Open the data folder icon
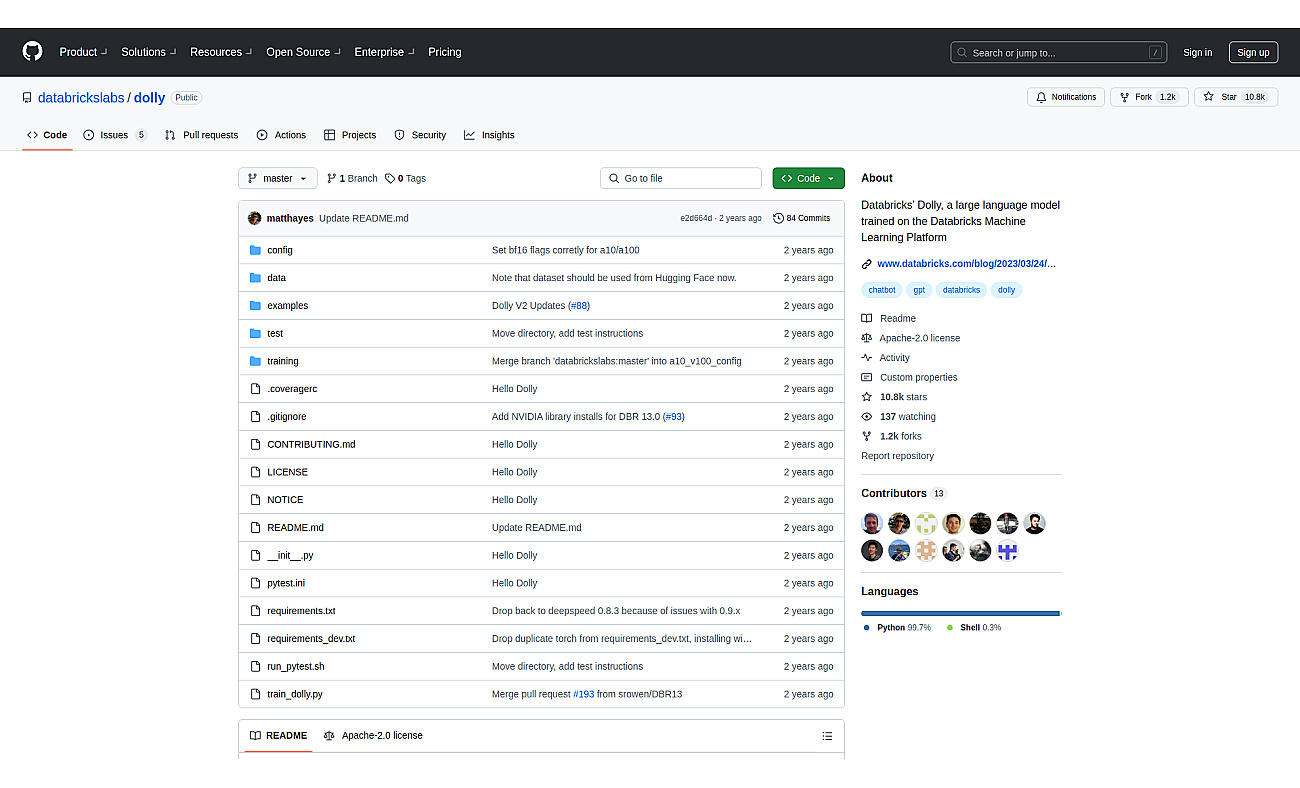Viewport: 1300px width, 788px height. pyautogui.click(x=255, y=278)
